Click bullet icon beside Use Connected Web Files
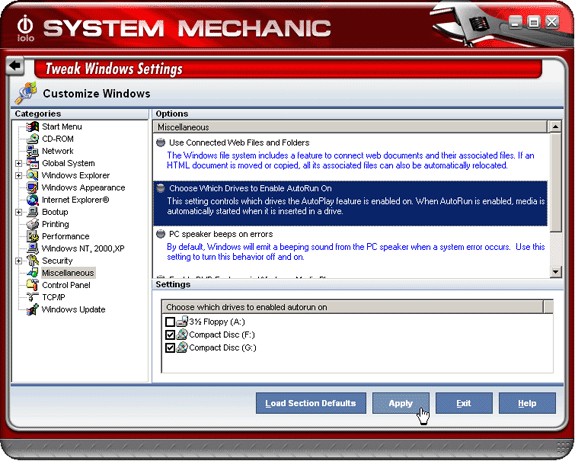 (x=161, y=142)
